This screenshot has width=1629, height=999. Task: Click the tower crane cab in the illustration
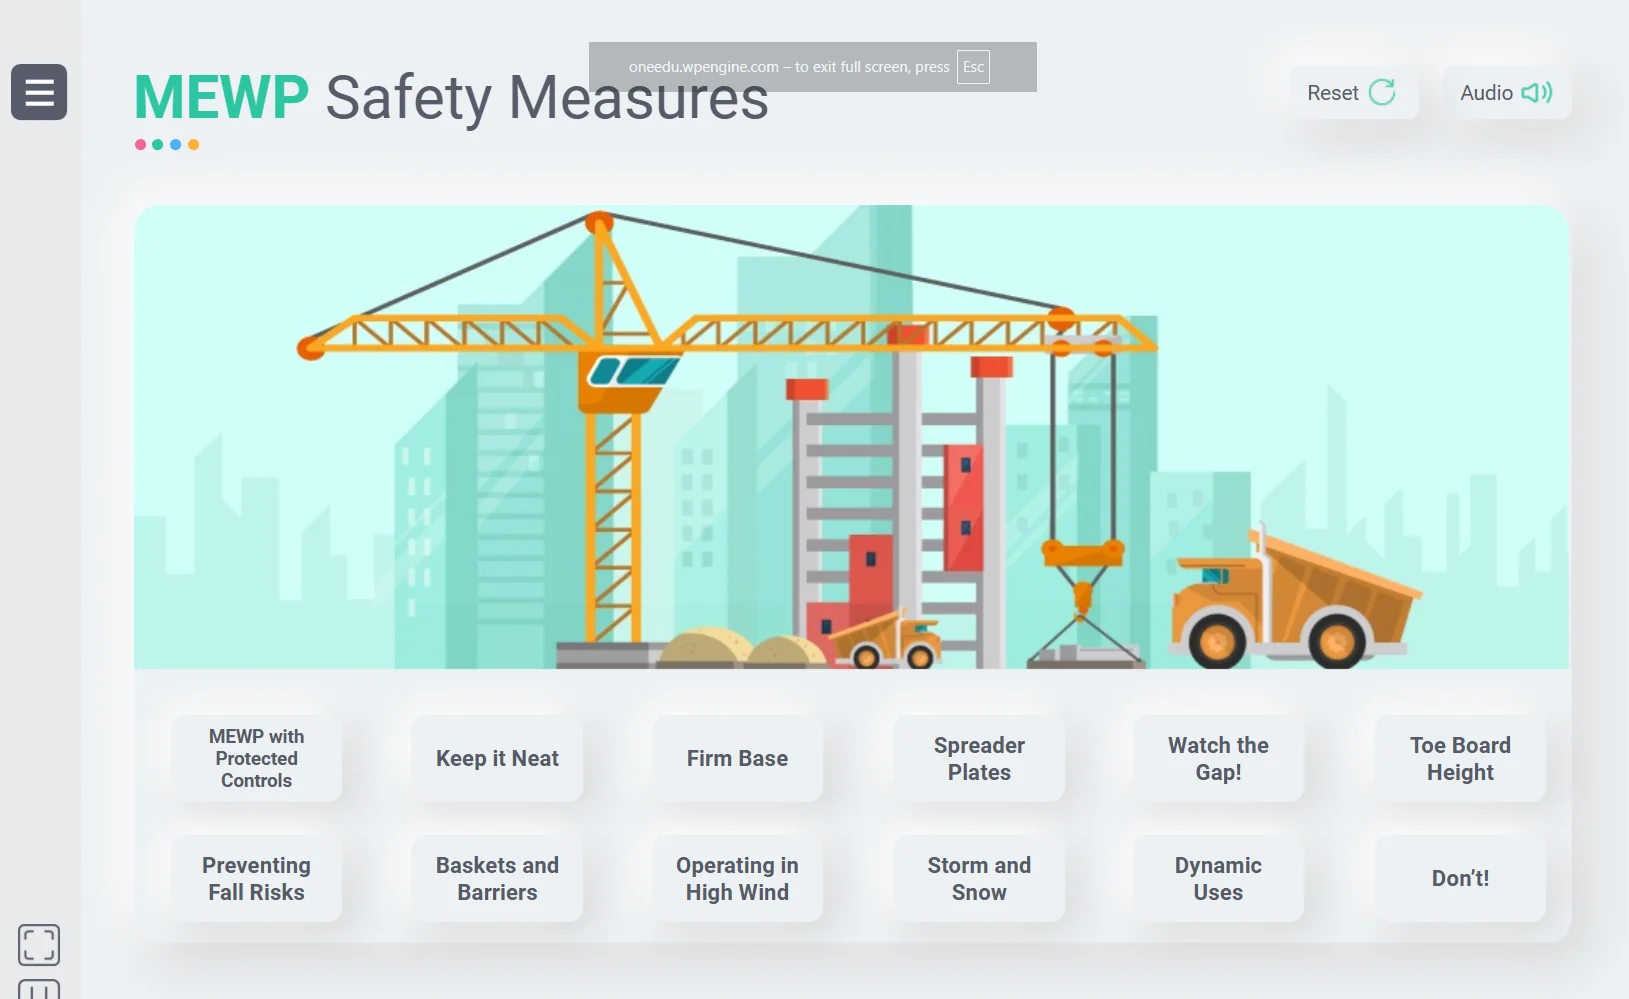(626, 379)
